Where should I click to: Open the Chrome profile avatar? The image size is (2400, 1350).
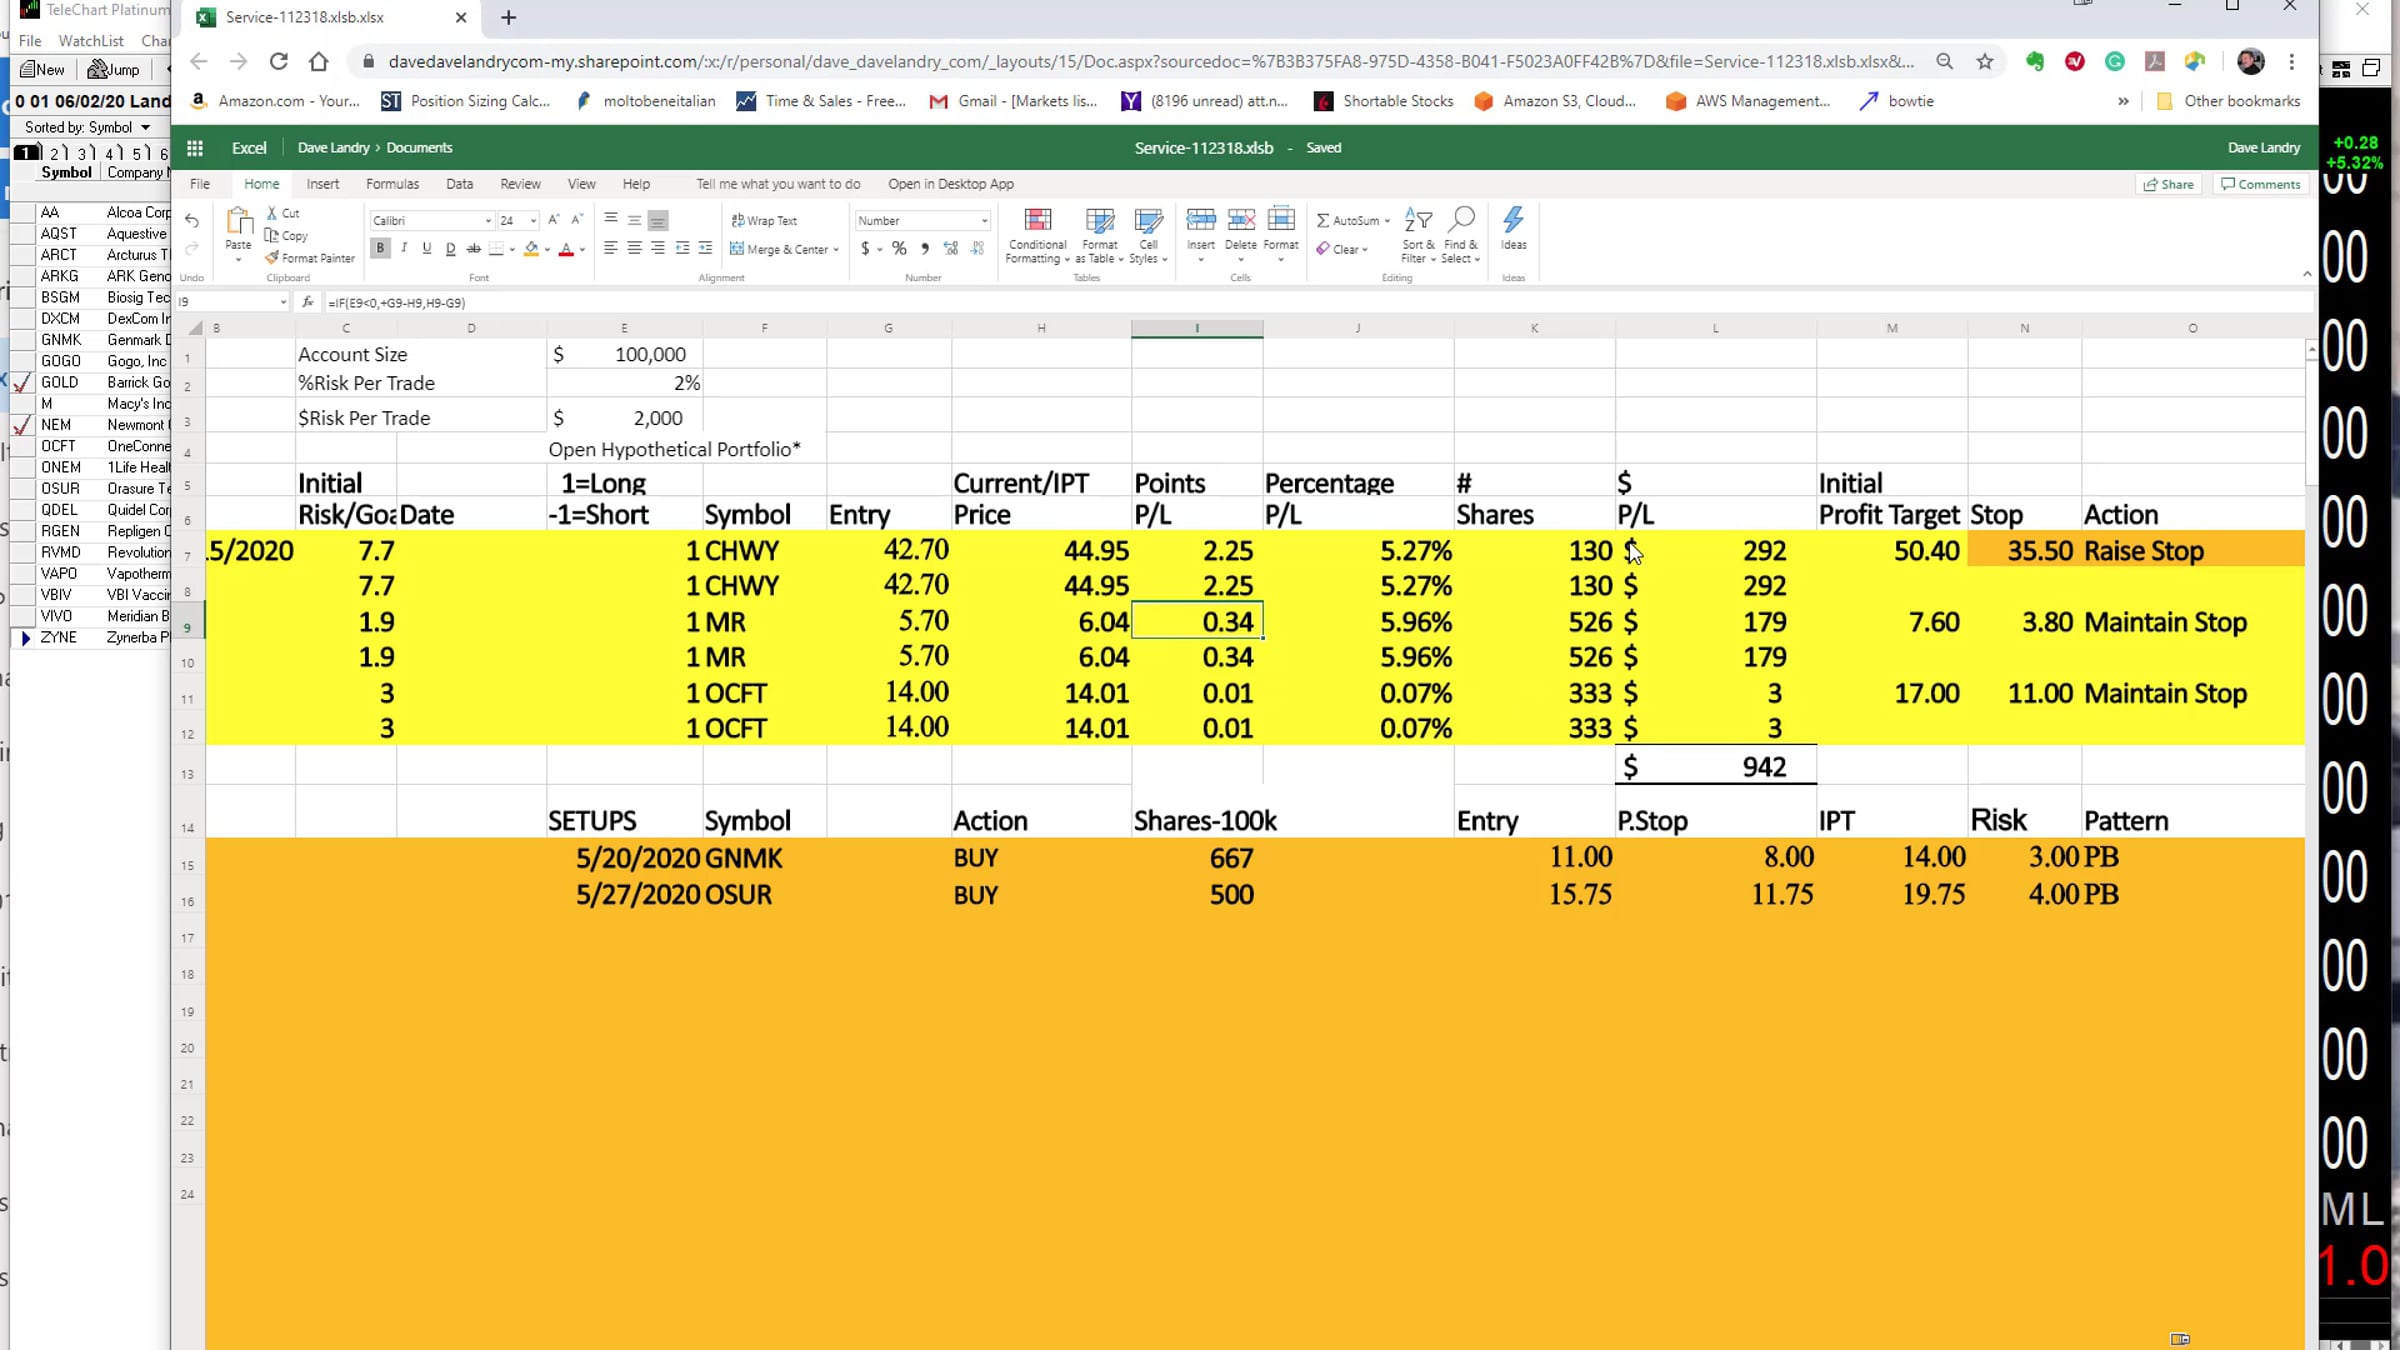(2250, 62)
